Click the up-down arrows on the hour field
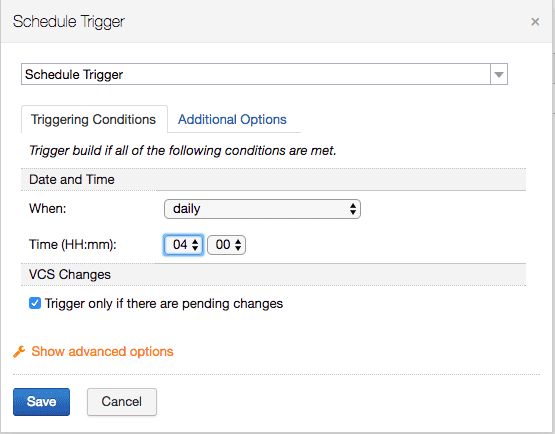Screen dimensions: 555x434 click(x=195, y=245)
